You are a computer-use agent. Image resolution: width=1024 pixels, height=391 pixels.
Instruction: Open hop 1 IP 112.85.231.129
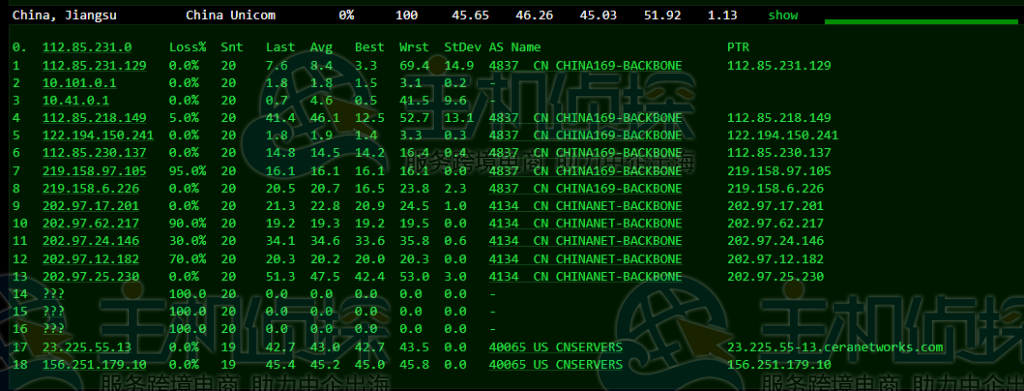[x=95, y=65]
